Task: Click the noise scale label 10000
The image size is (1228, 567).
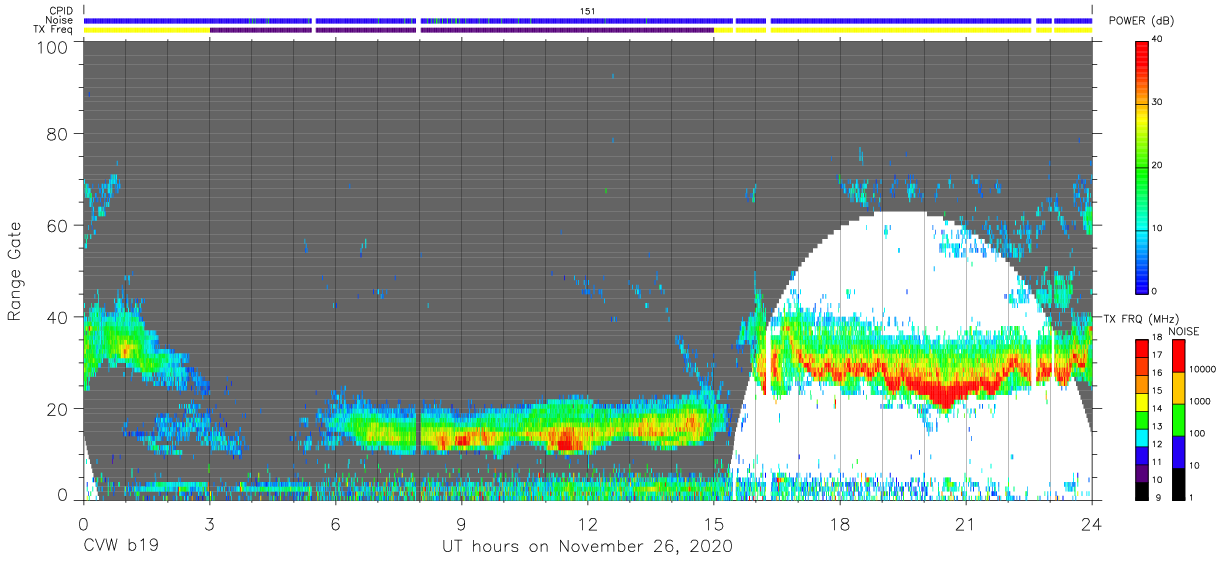Action: [1202, 368]
